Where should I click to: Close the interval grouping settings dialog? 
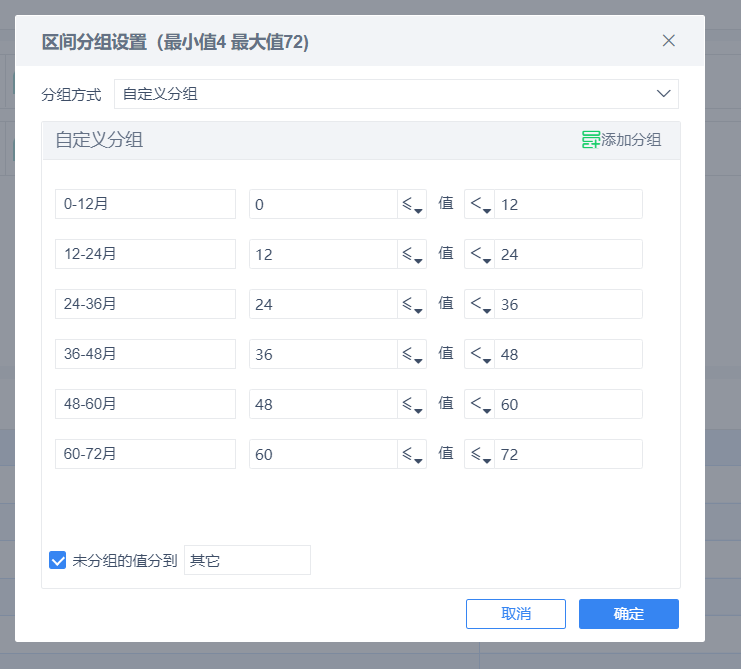[668, 41]
